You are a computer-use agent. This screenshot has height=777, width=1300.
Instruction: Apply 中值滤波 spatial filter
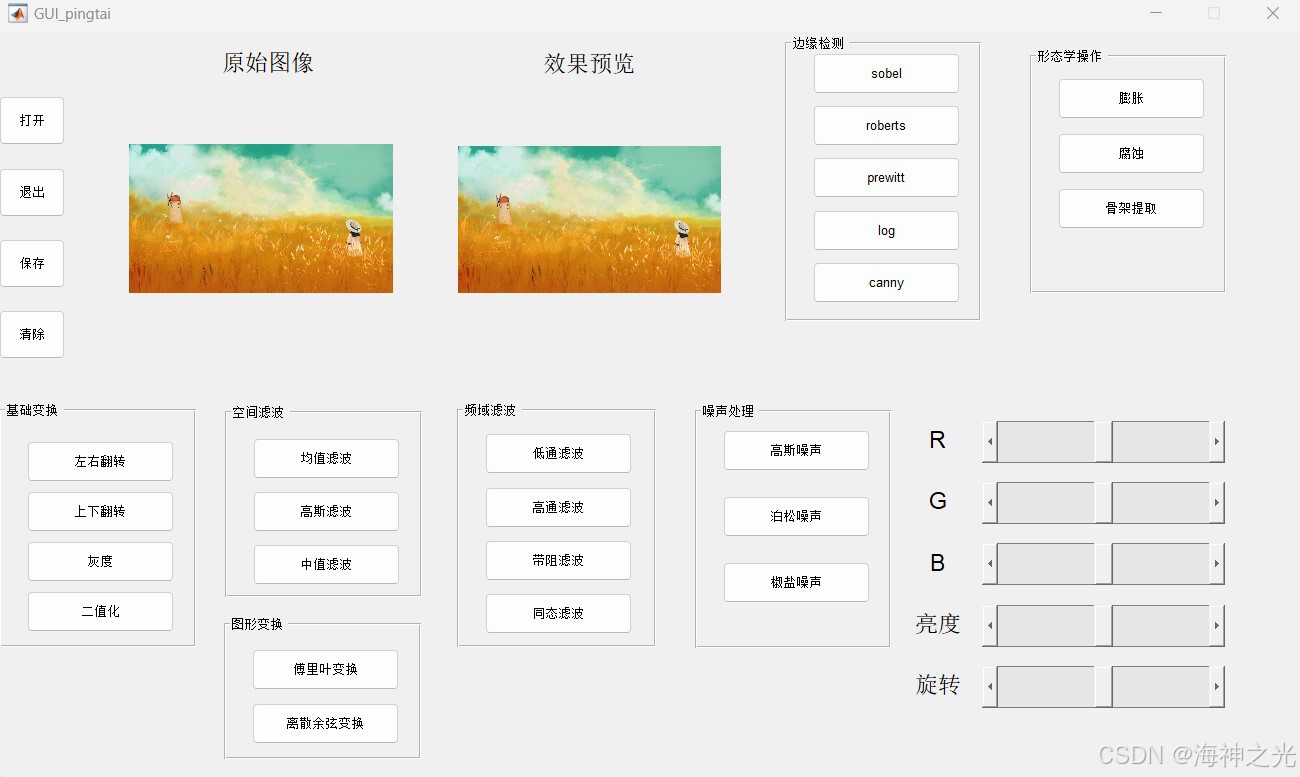(x=326, y=564)
